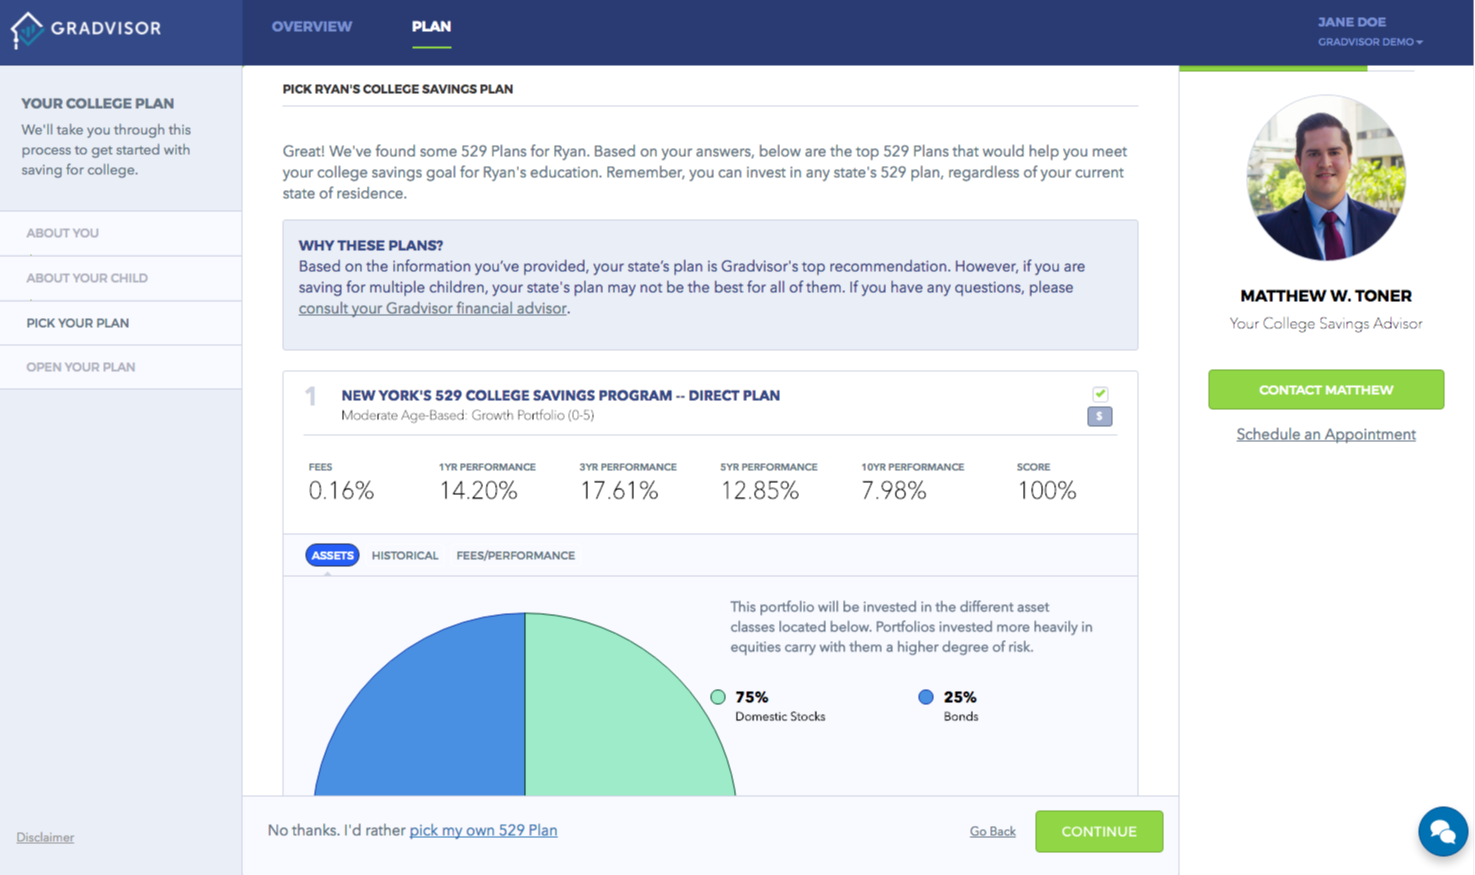Click the Go Back link
This screenshot has height=875, width=1475.
[992, 831]
